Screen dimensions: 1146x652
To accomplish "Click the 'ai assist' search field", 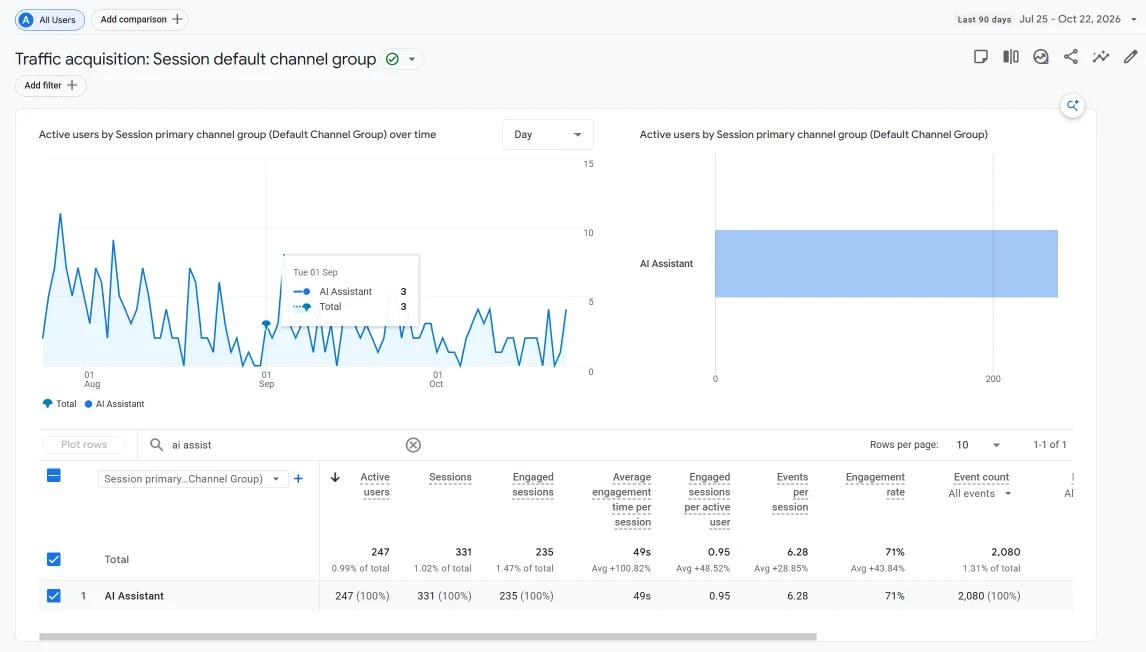I will click(x=285, y=444).
